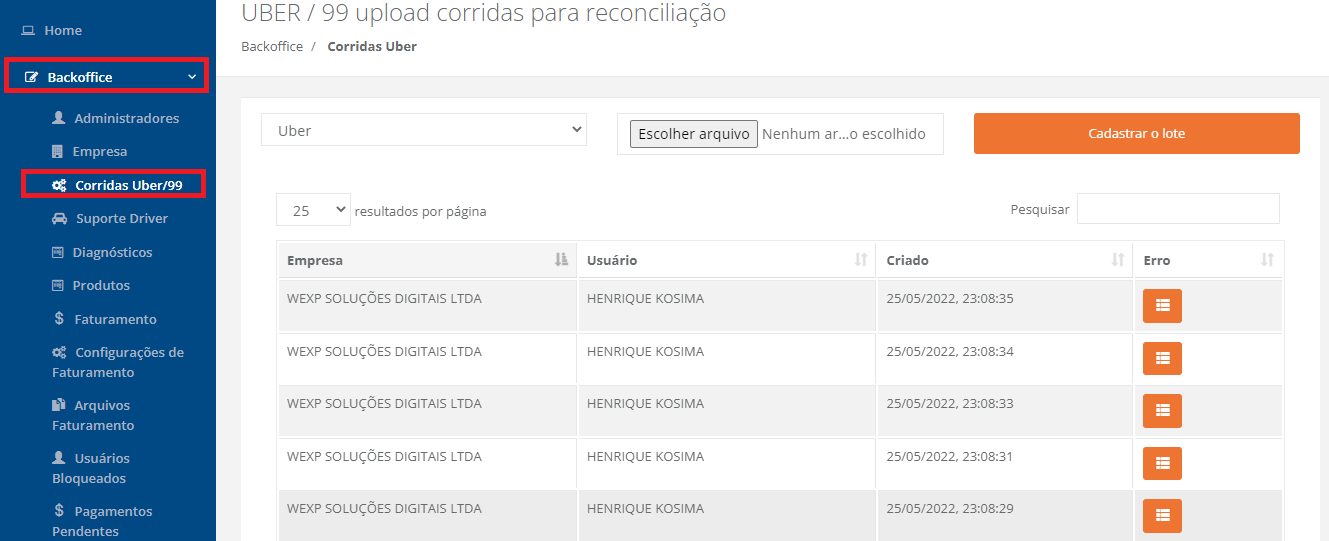1329x541 pixels.
Task: Click HENRIQUE KOSIMA in the 23:08:34 row
Action: pyautogui.click(x=645, y=351)
